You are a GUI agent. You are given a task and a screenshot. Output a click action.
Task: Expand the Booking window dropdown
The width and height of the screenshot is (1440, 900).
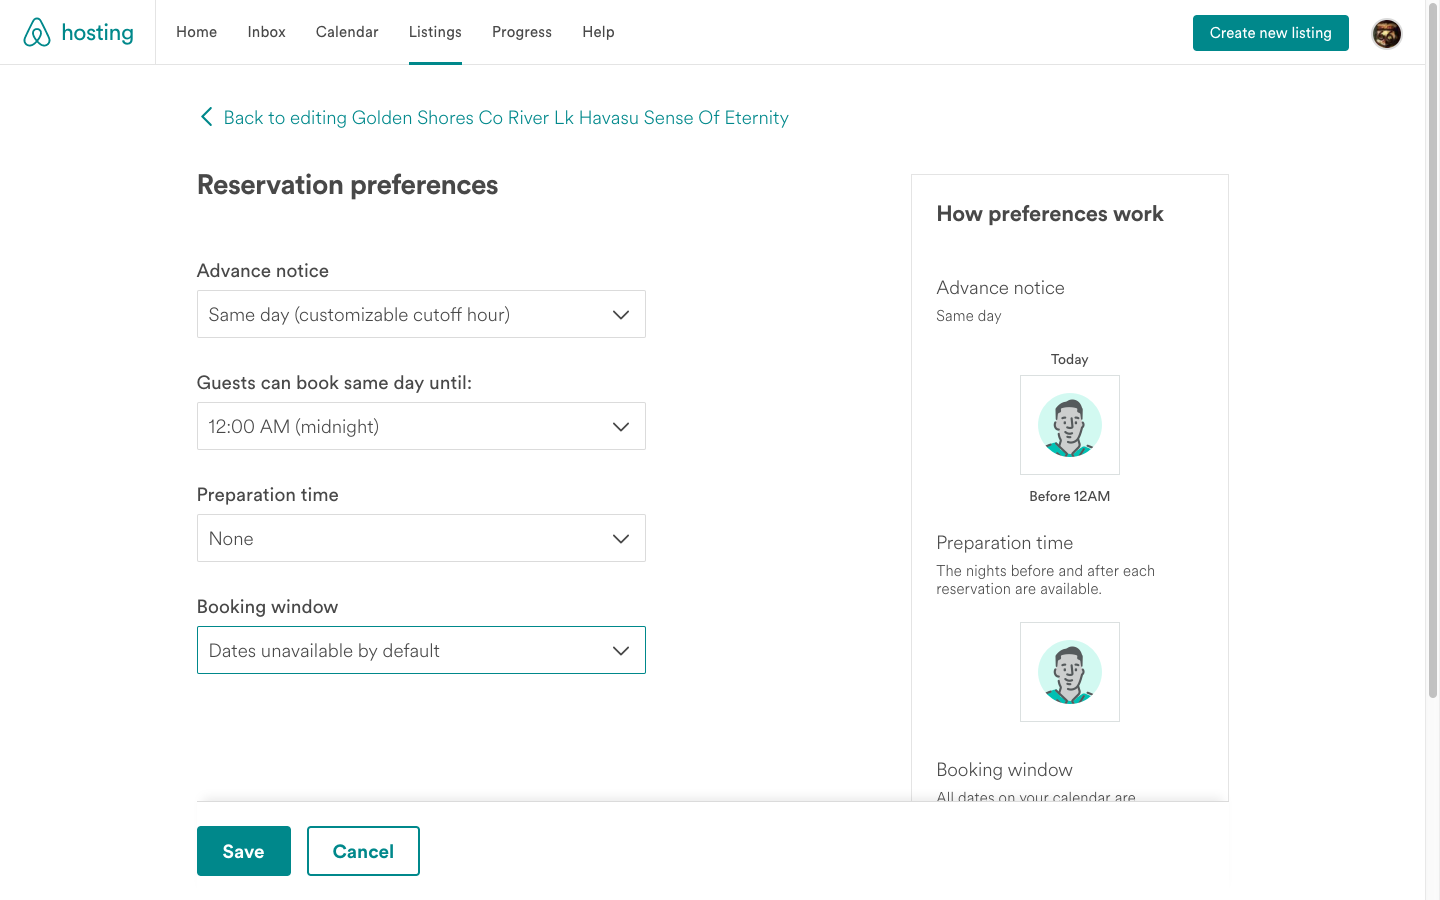click(x=420, y=651)
